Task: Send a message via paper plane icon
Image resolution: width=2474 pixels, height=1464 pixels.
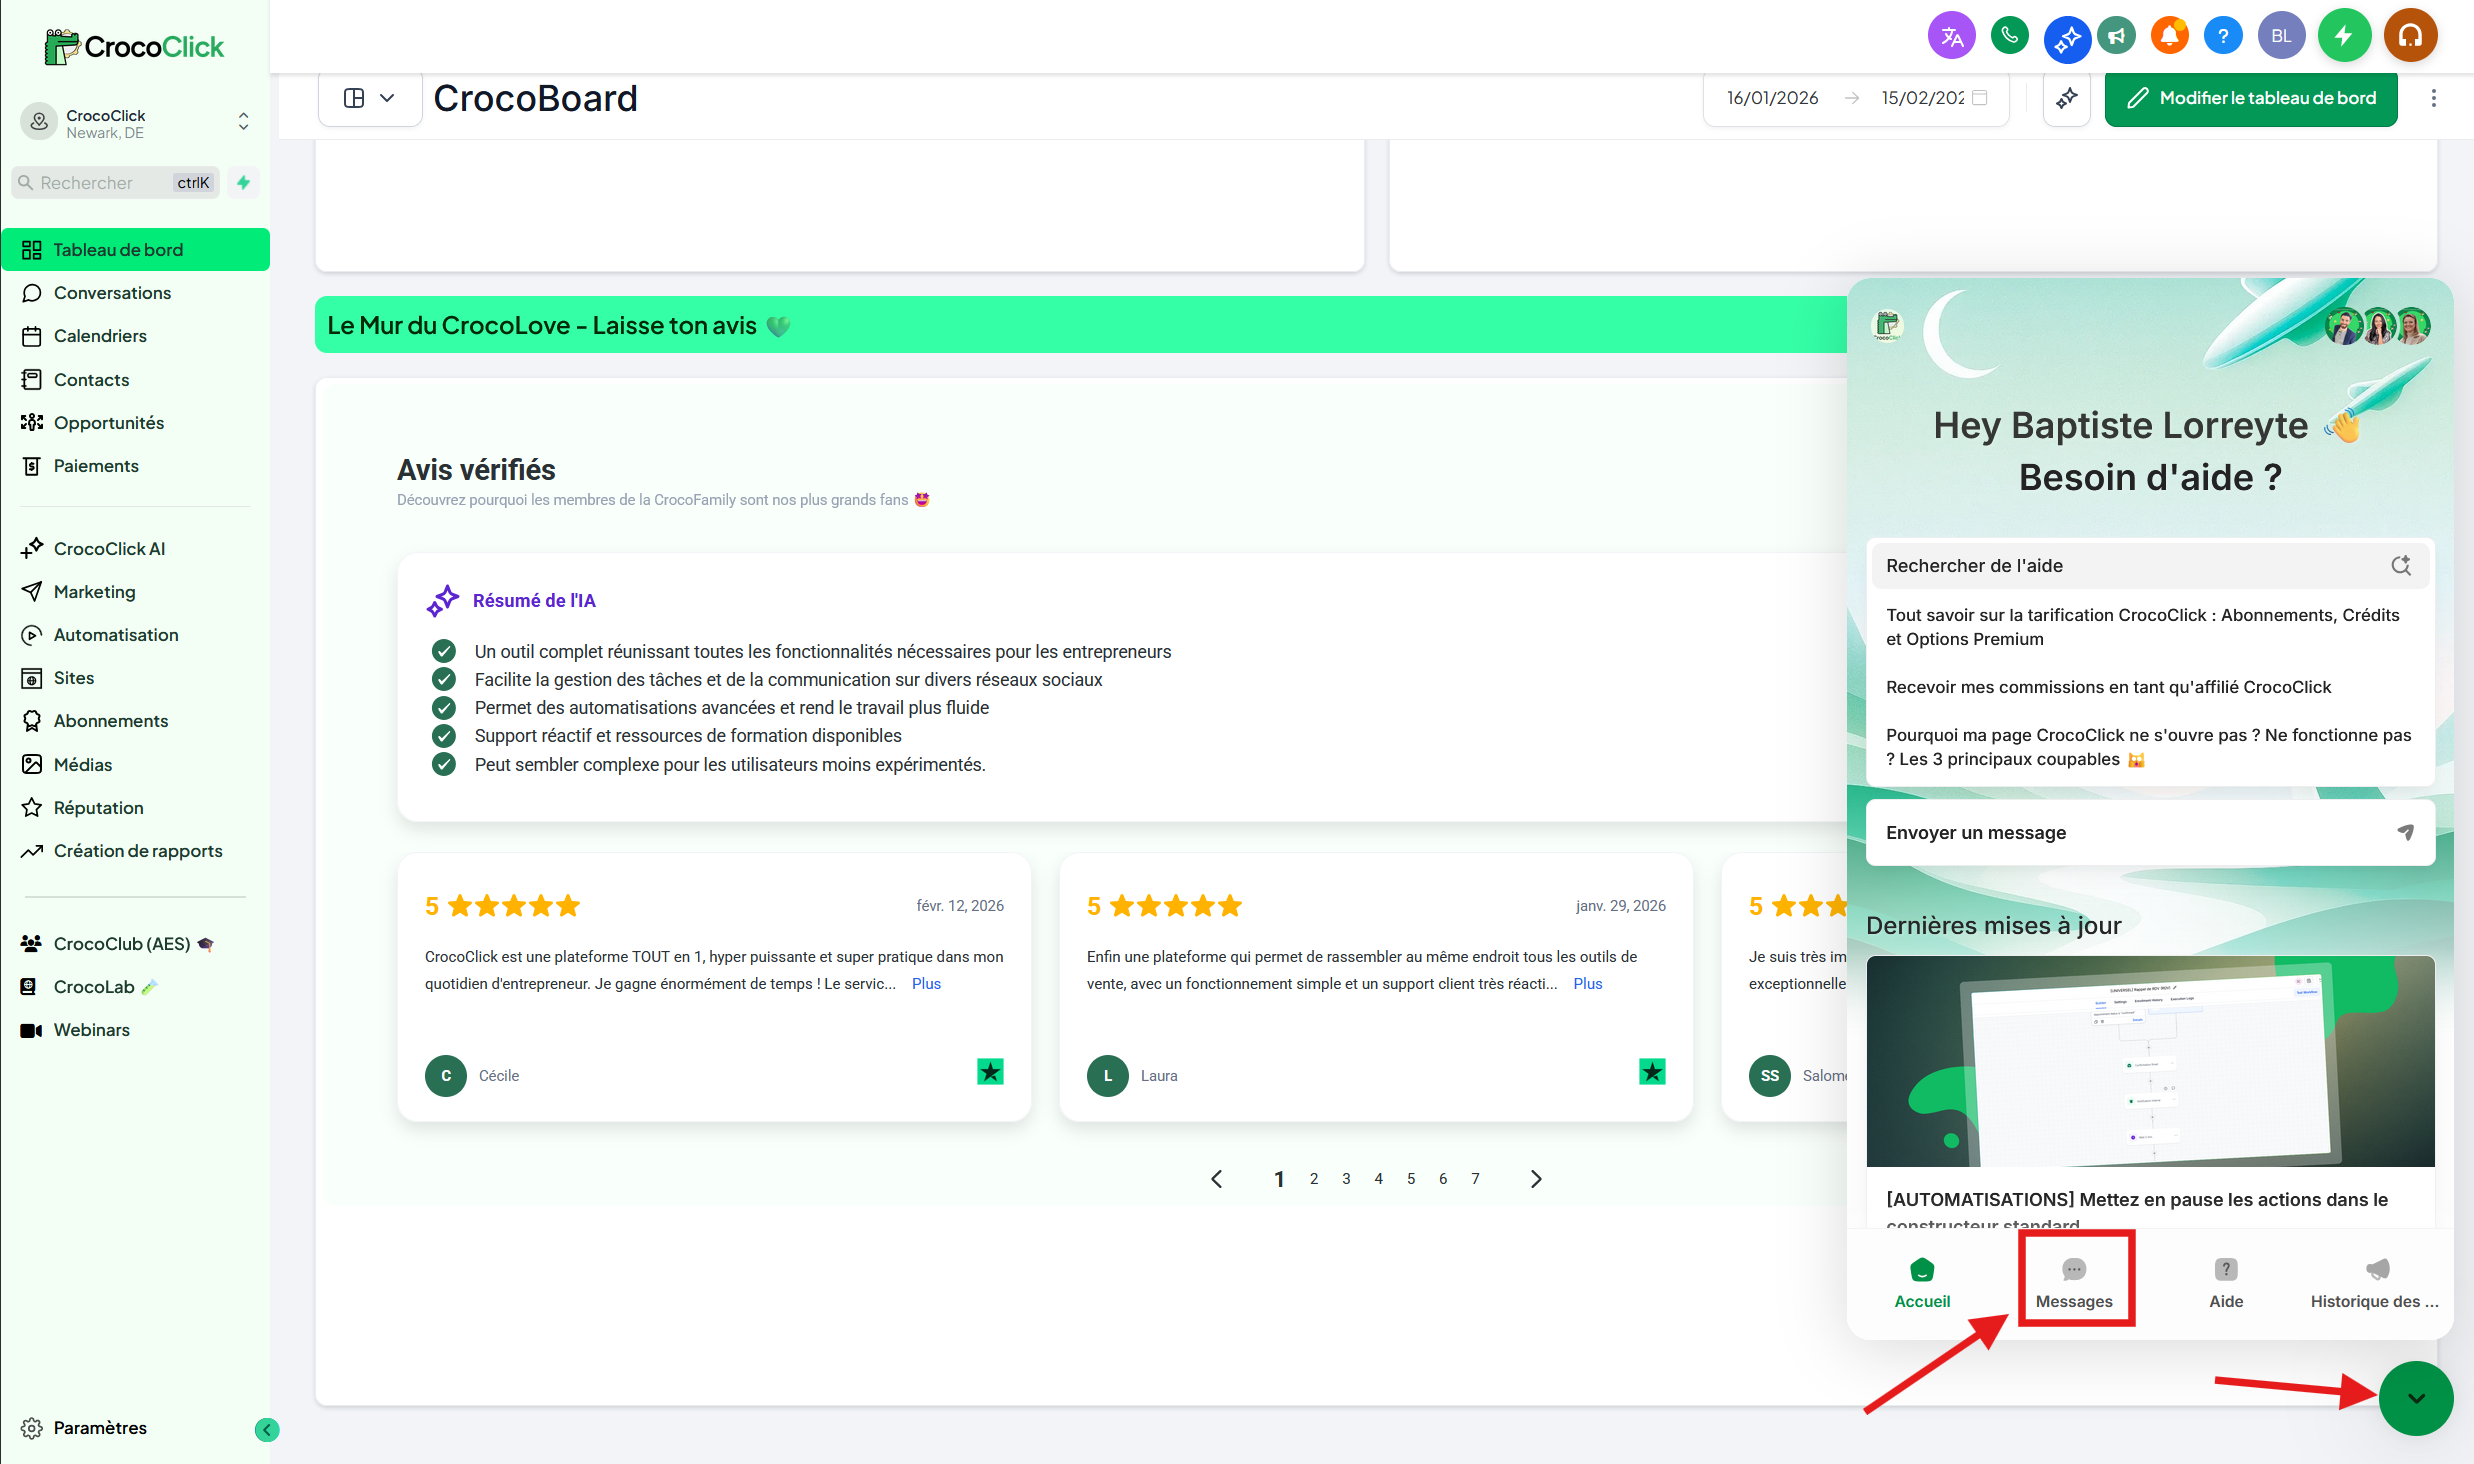Action: [x=2406, y=832]
